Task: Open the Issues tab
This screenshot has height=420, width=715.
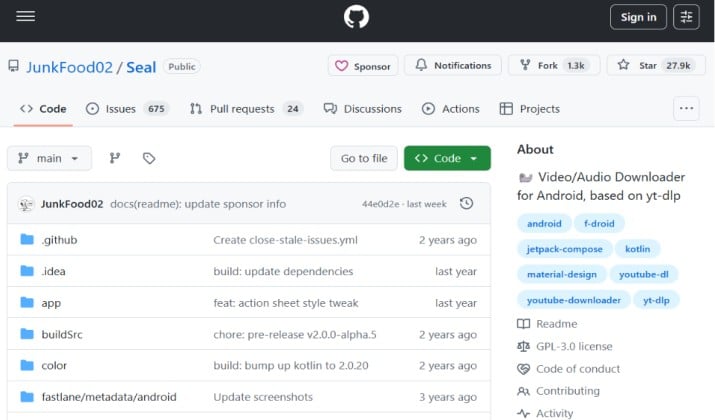Action: [127, 109]
